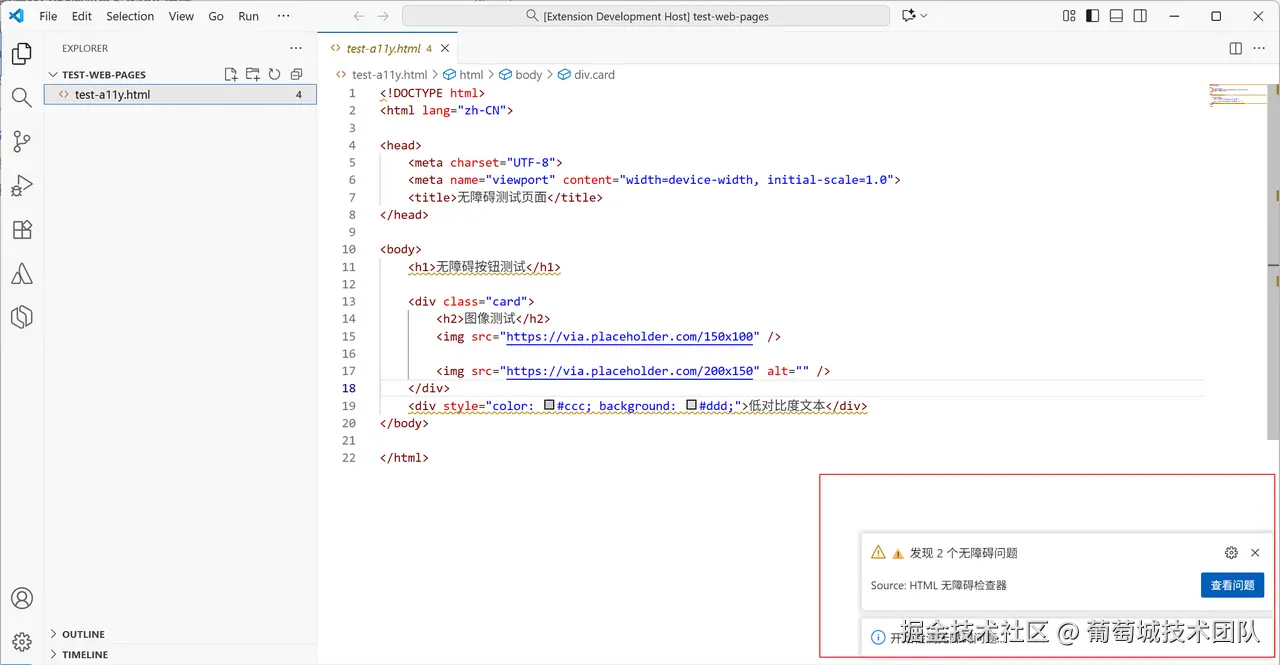The image size is (1280, 665).
Task: Toggle the secondary side bar
Action: (x=1140, y=16)
